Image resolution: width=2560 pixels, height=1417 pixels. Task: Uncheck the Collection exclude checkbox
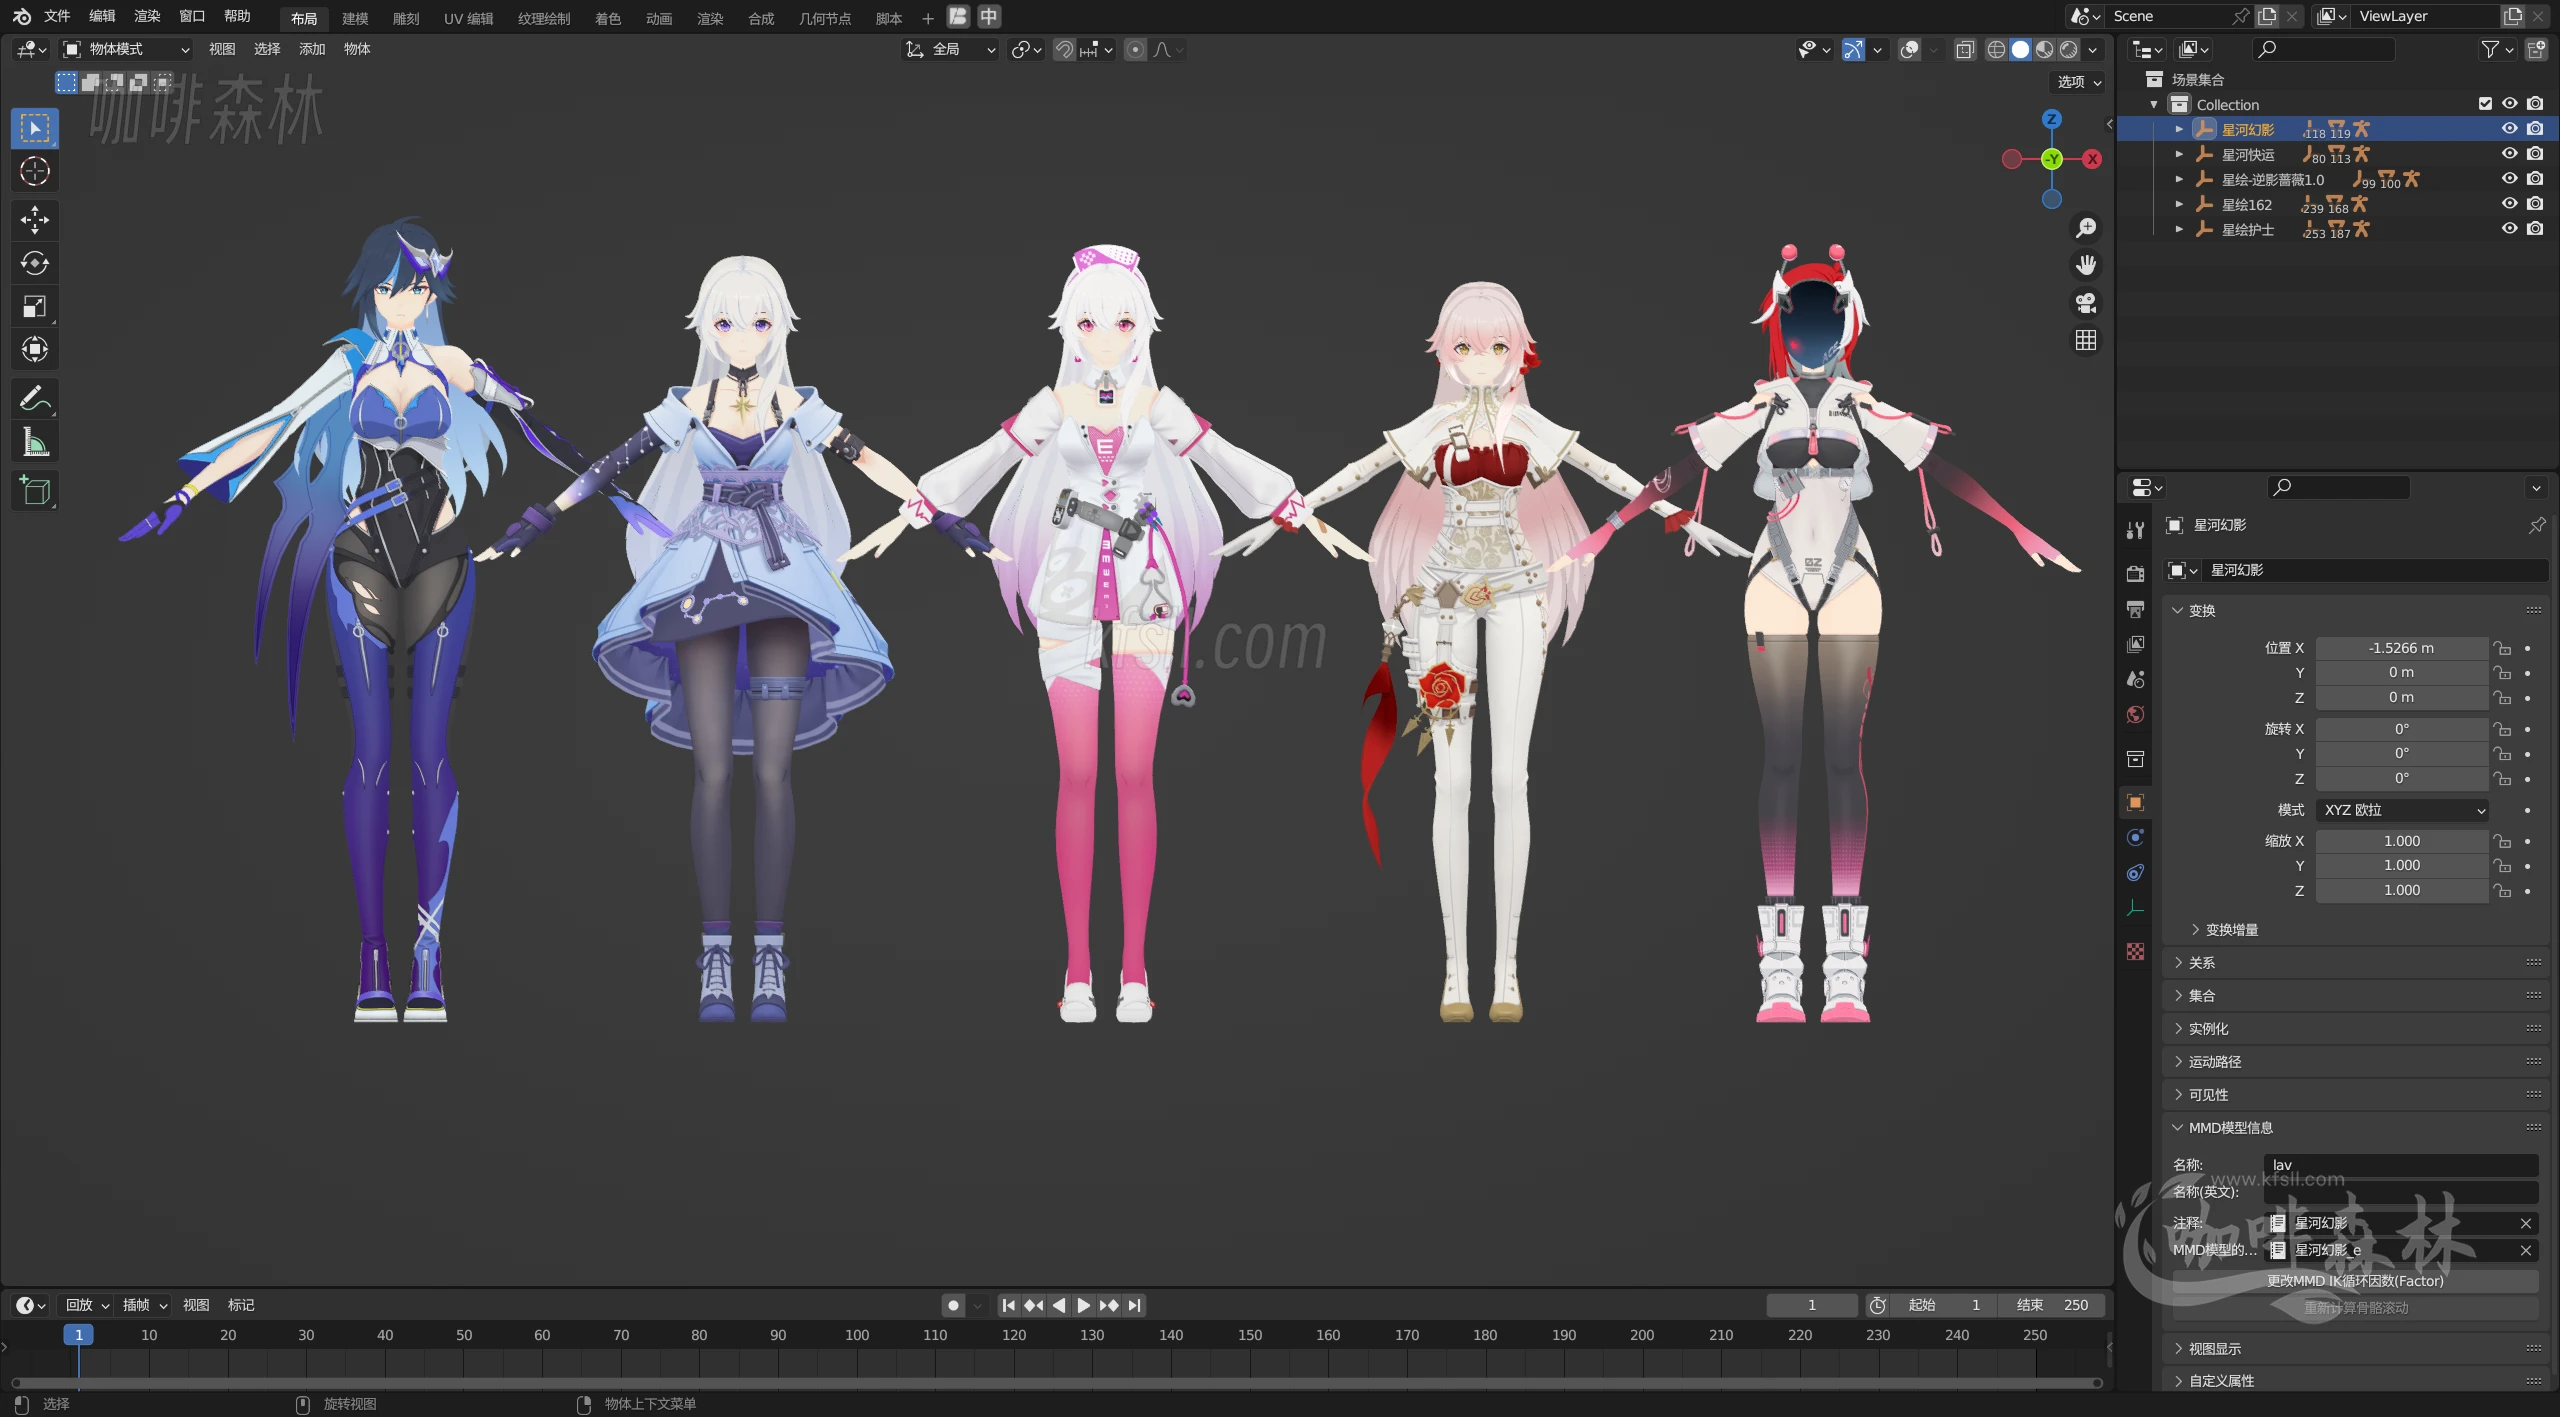pyautogui.click(x=2485, y=104)
